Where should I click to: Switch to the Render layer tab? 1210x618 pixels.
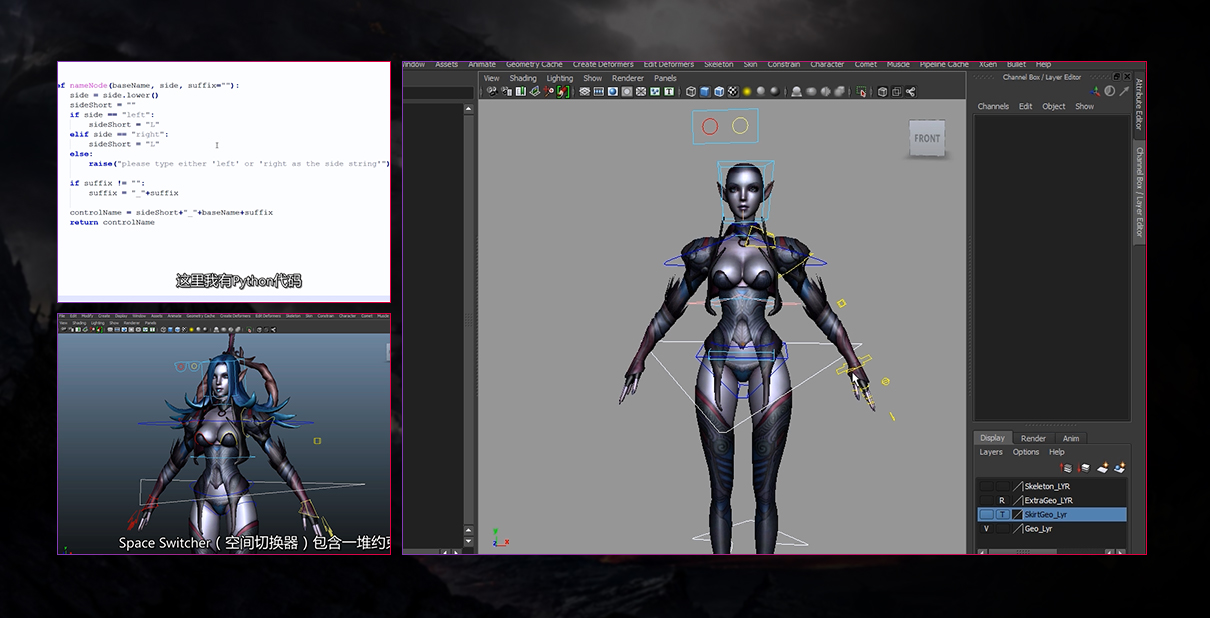(1033, 438)
